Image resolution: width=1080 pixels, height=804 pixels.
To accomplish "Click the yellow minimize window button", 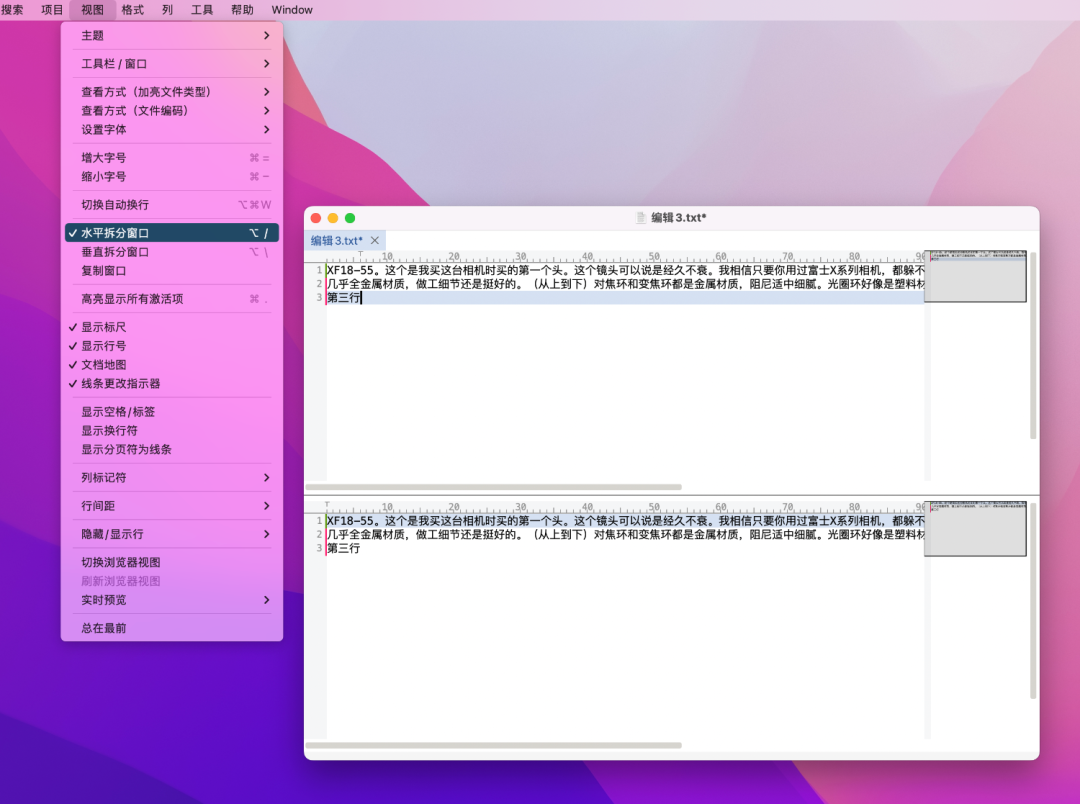I will click(333, 218).
